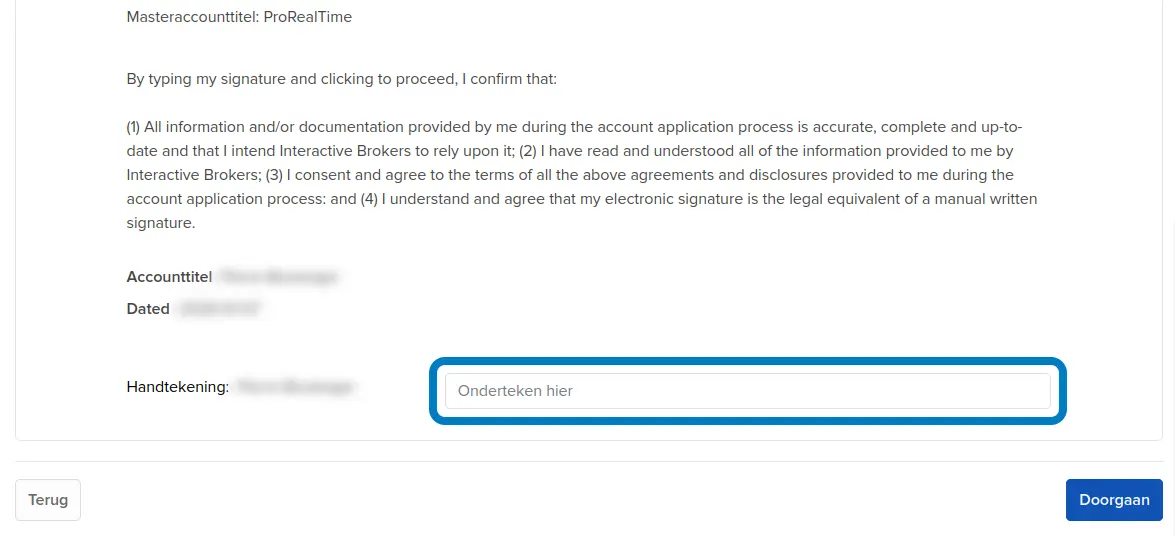Screen dimensions: 1175x536
Task: Click the Masteraccounttitel label text
Action: pos(193,17)
